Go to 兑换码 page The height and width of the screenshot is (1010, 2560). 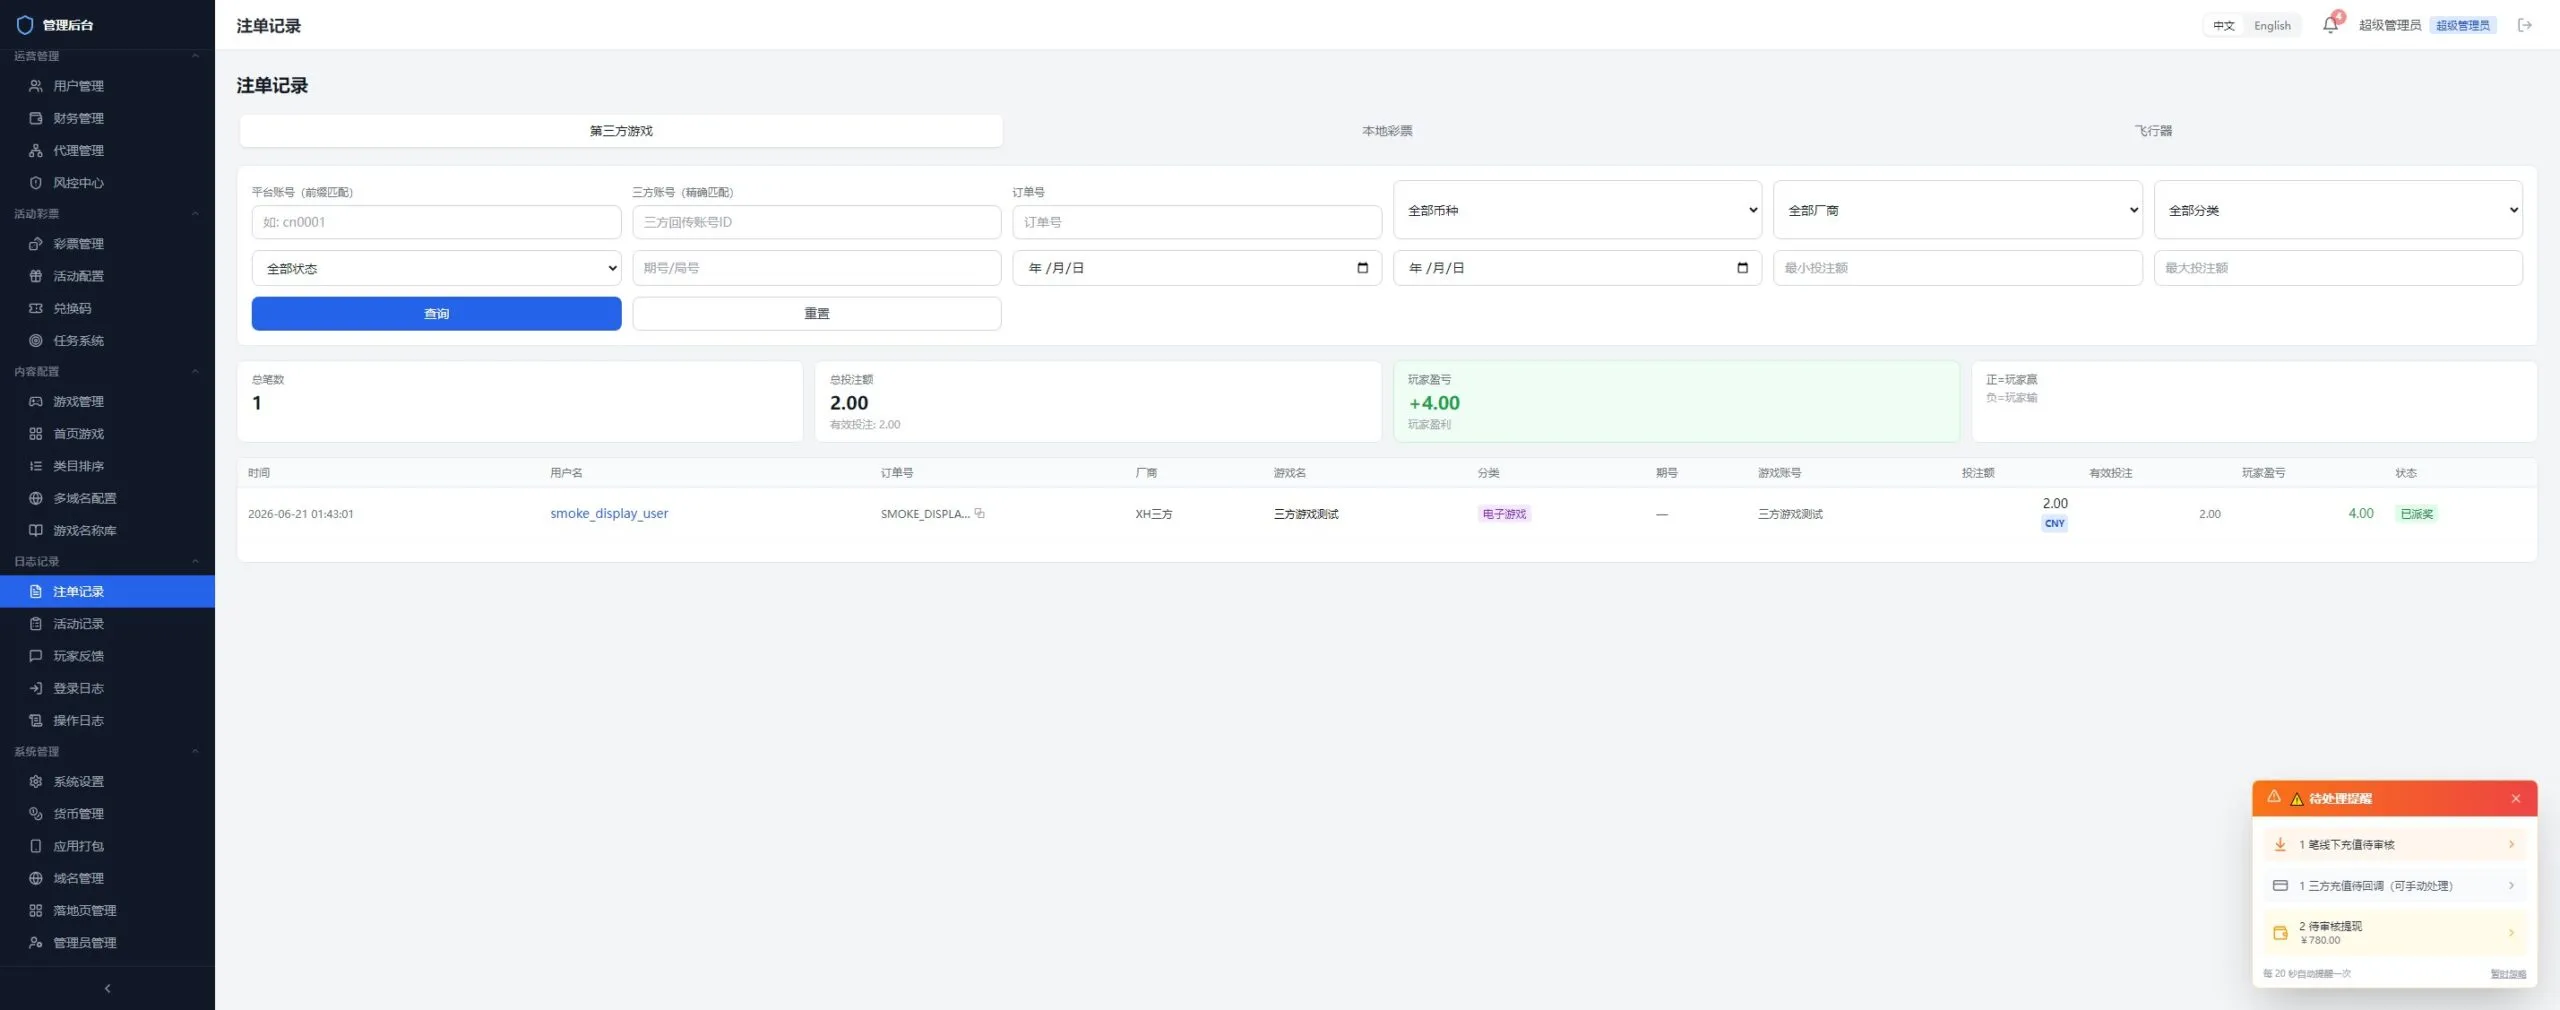(107, 308)
